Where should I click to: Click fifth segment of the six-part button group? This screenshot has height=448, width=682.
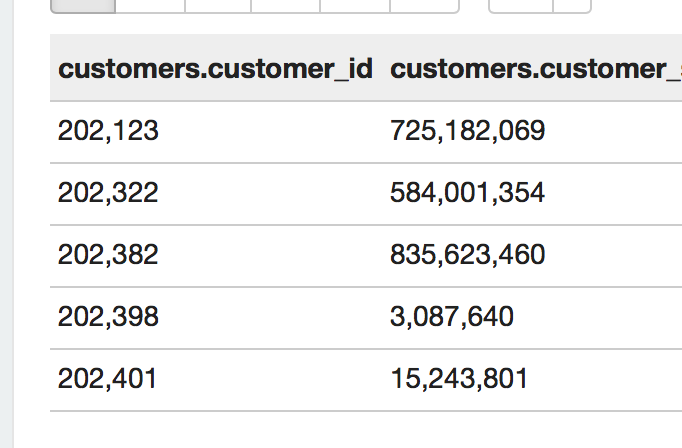point(354,5)
